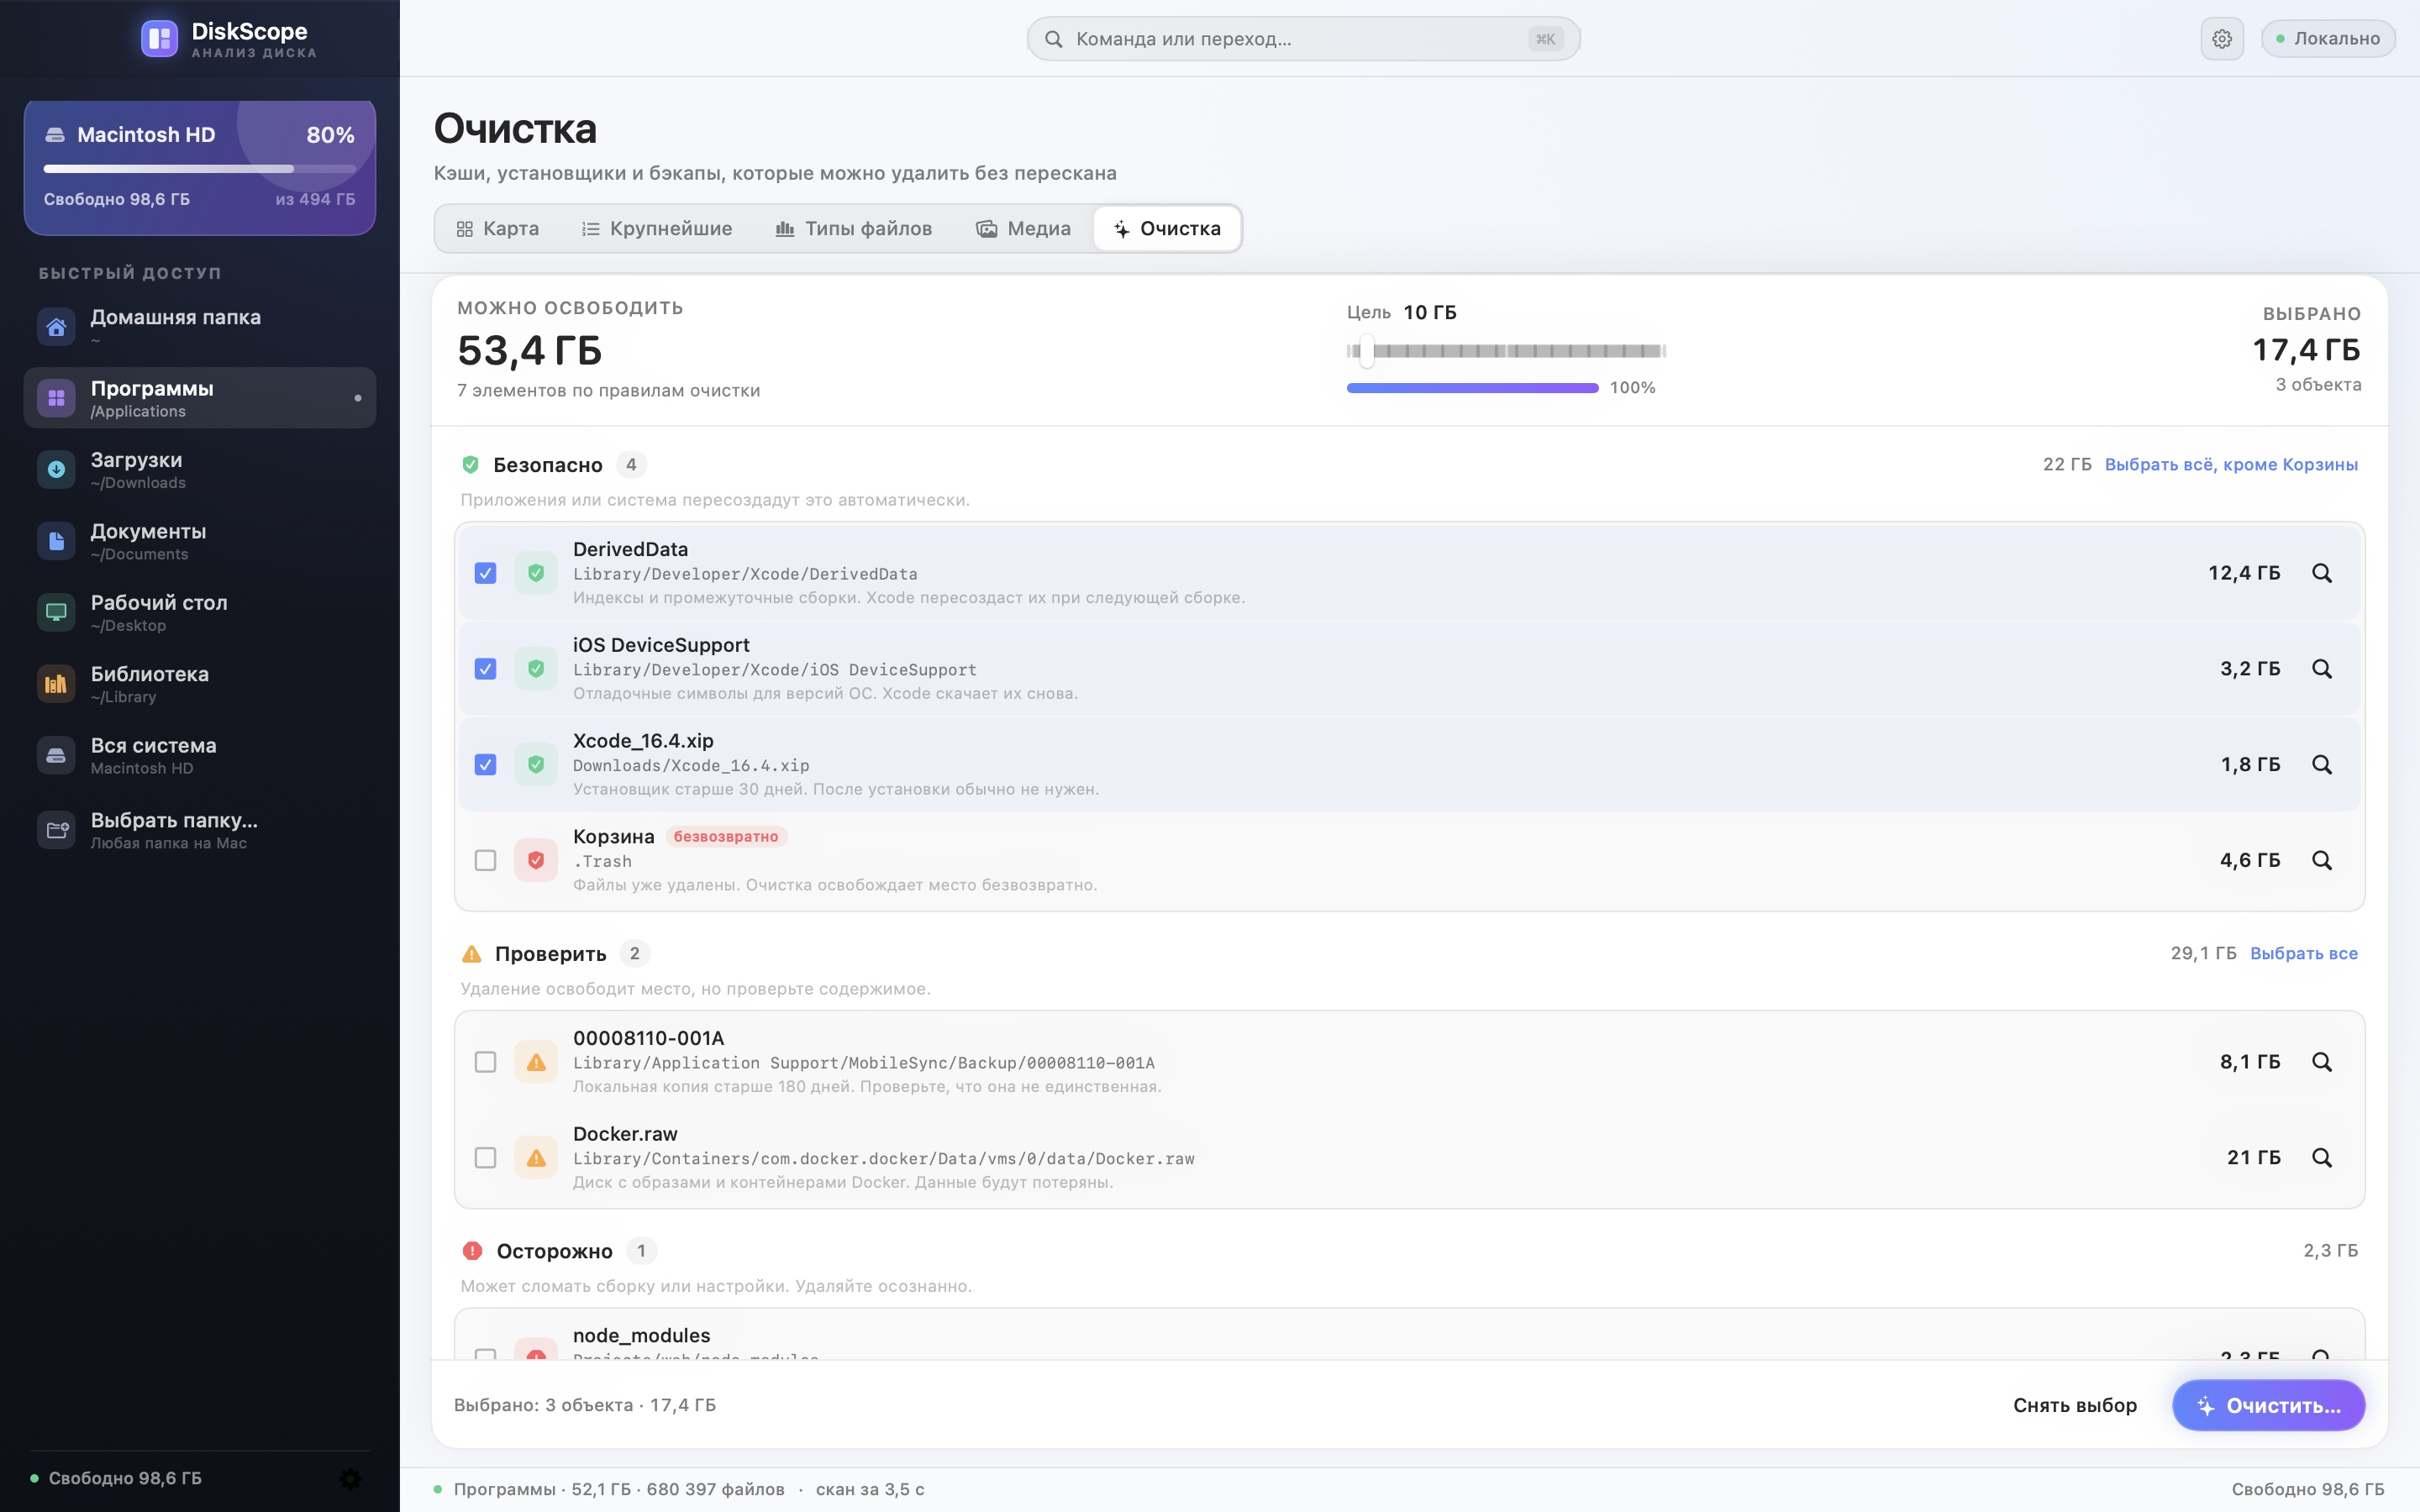Click the Загрузки download icon
The height and width of the screenshot is (1512, 2420).
tap(56, 470)
